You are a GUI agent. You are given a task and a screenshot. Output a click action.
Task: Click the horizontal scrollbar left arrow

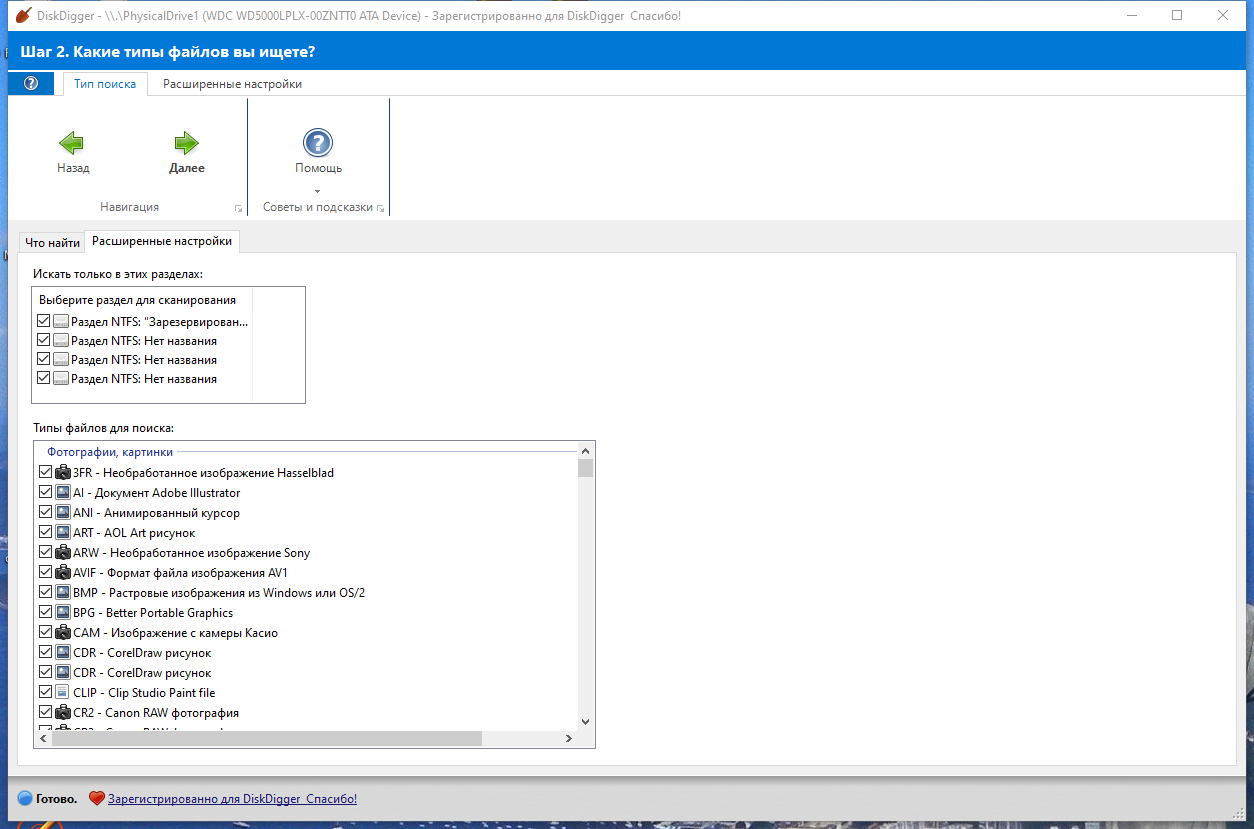click(43, 738)
